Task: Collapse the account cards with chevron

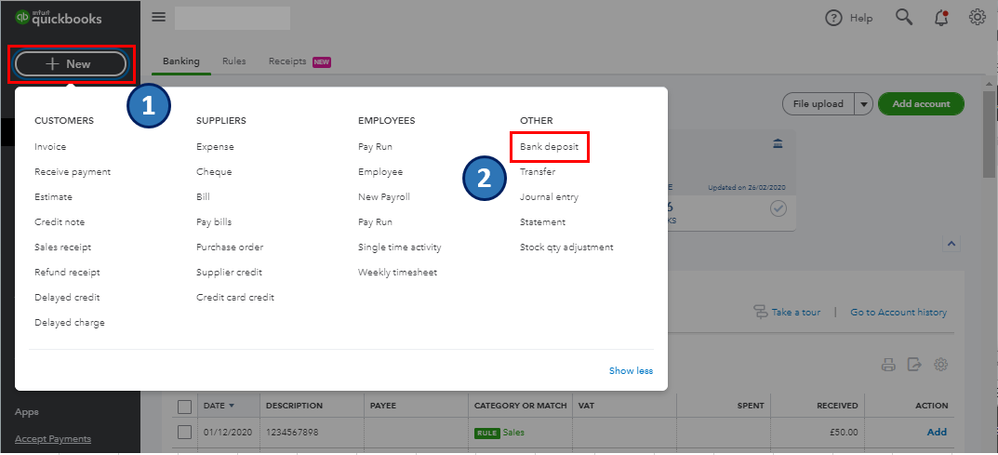Action: pyautogui.click(x=952, y=243)
